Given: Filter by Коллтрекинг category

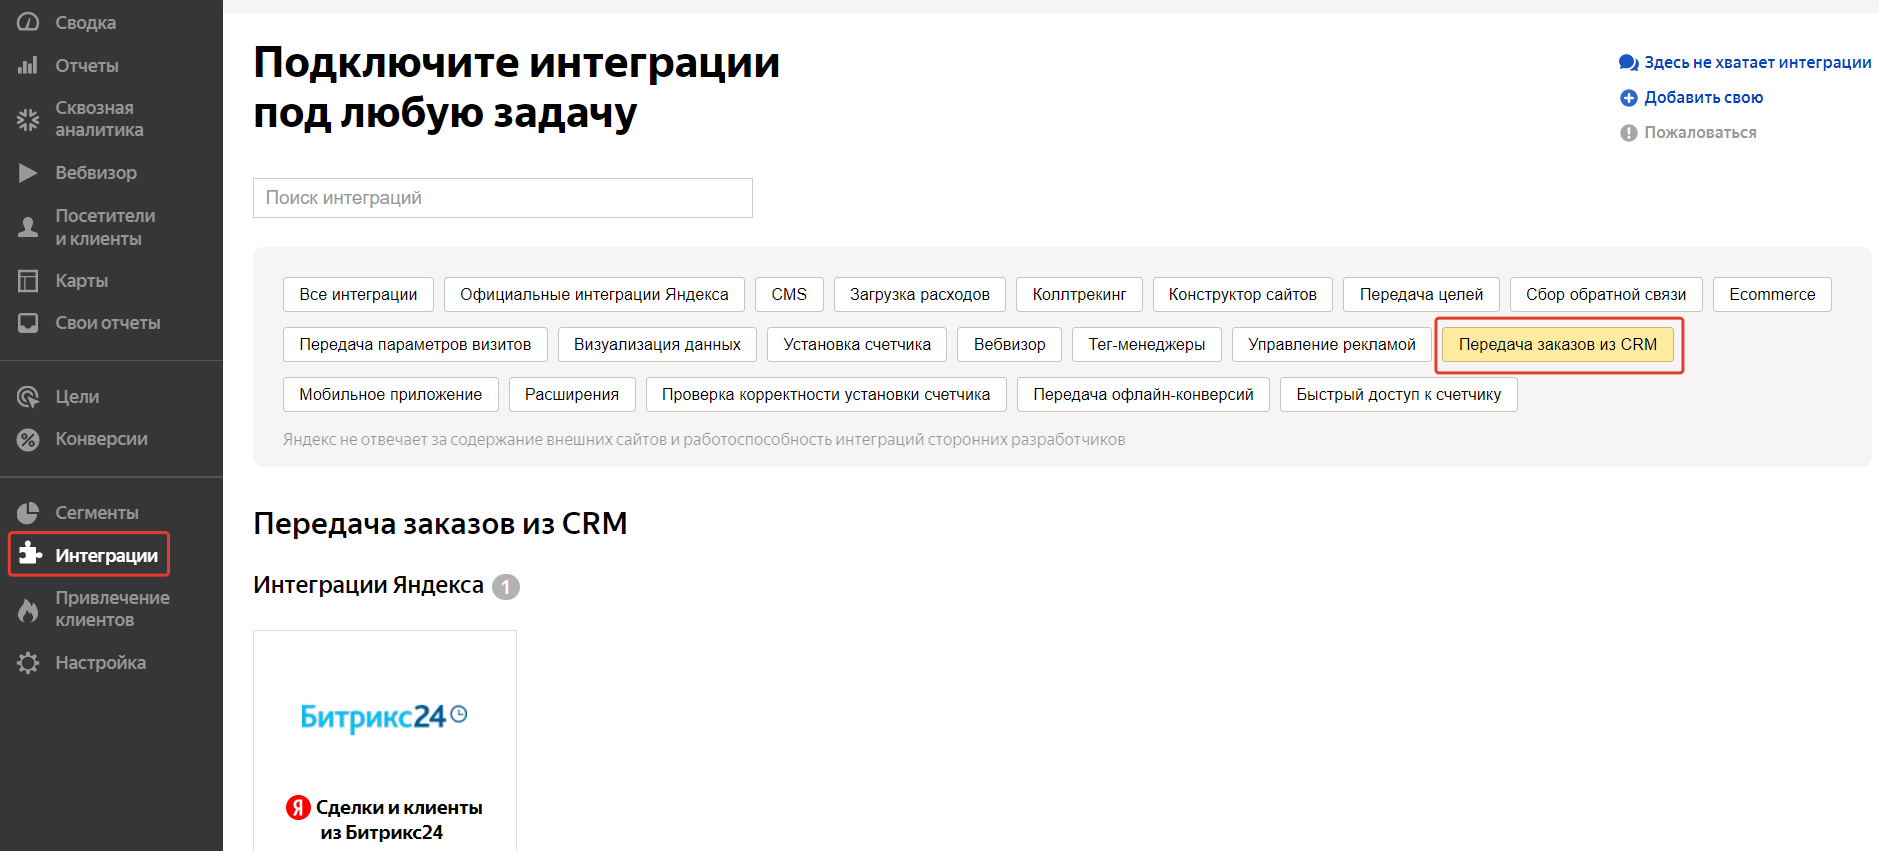Looking at the screenshot, I should tap(1078, 295).
